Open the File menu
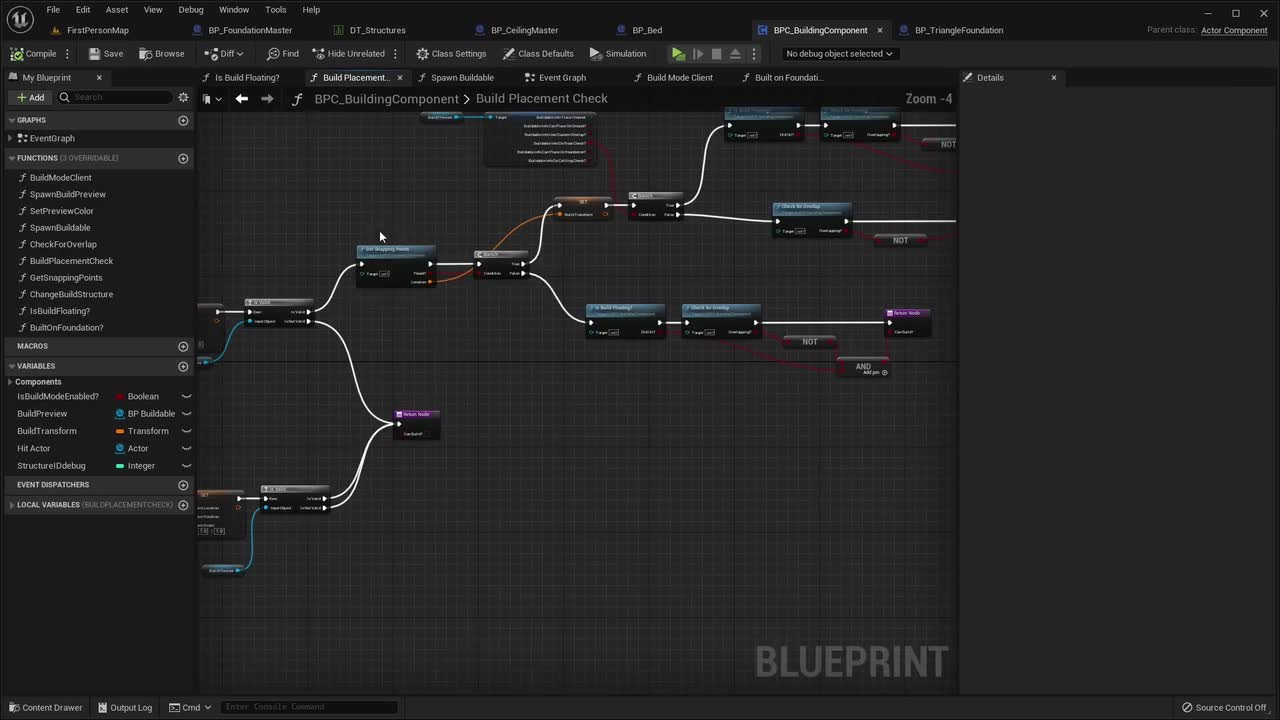Image resolution: width=1280 pixels, height=720 pixels. point(53,10)
